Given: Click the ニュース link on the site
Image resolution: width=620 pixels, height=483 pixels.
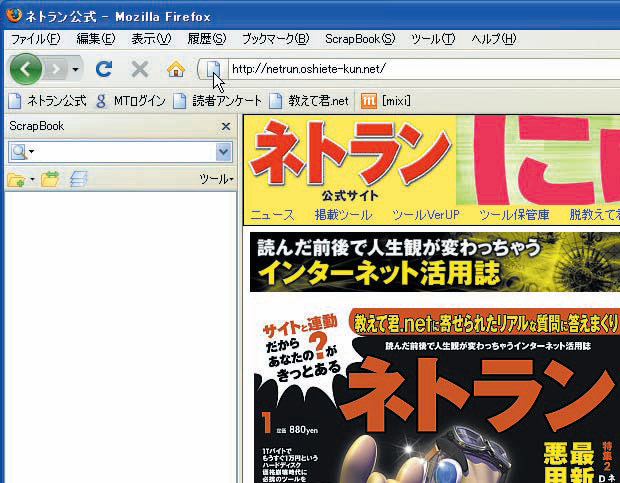Looking at the screenshot, I should tap(272, 215).
